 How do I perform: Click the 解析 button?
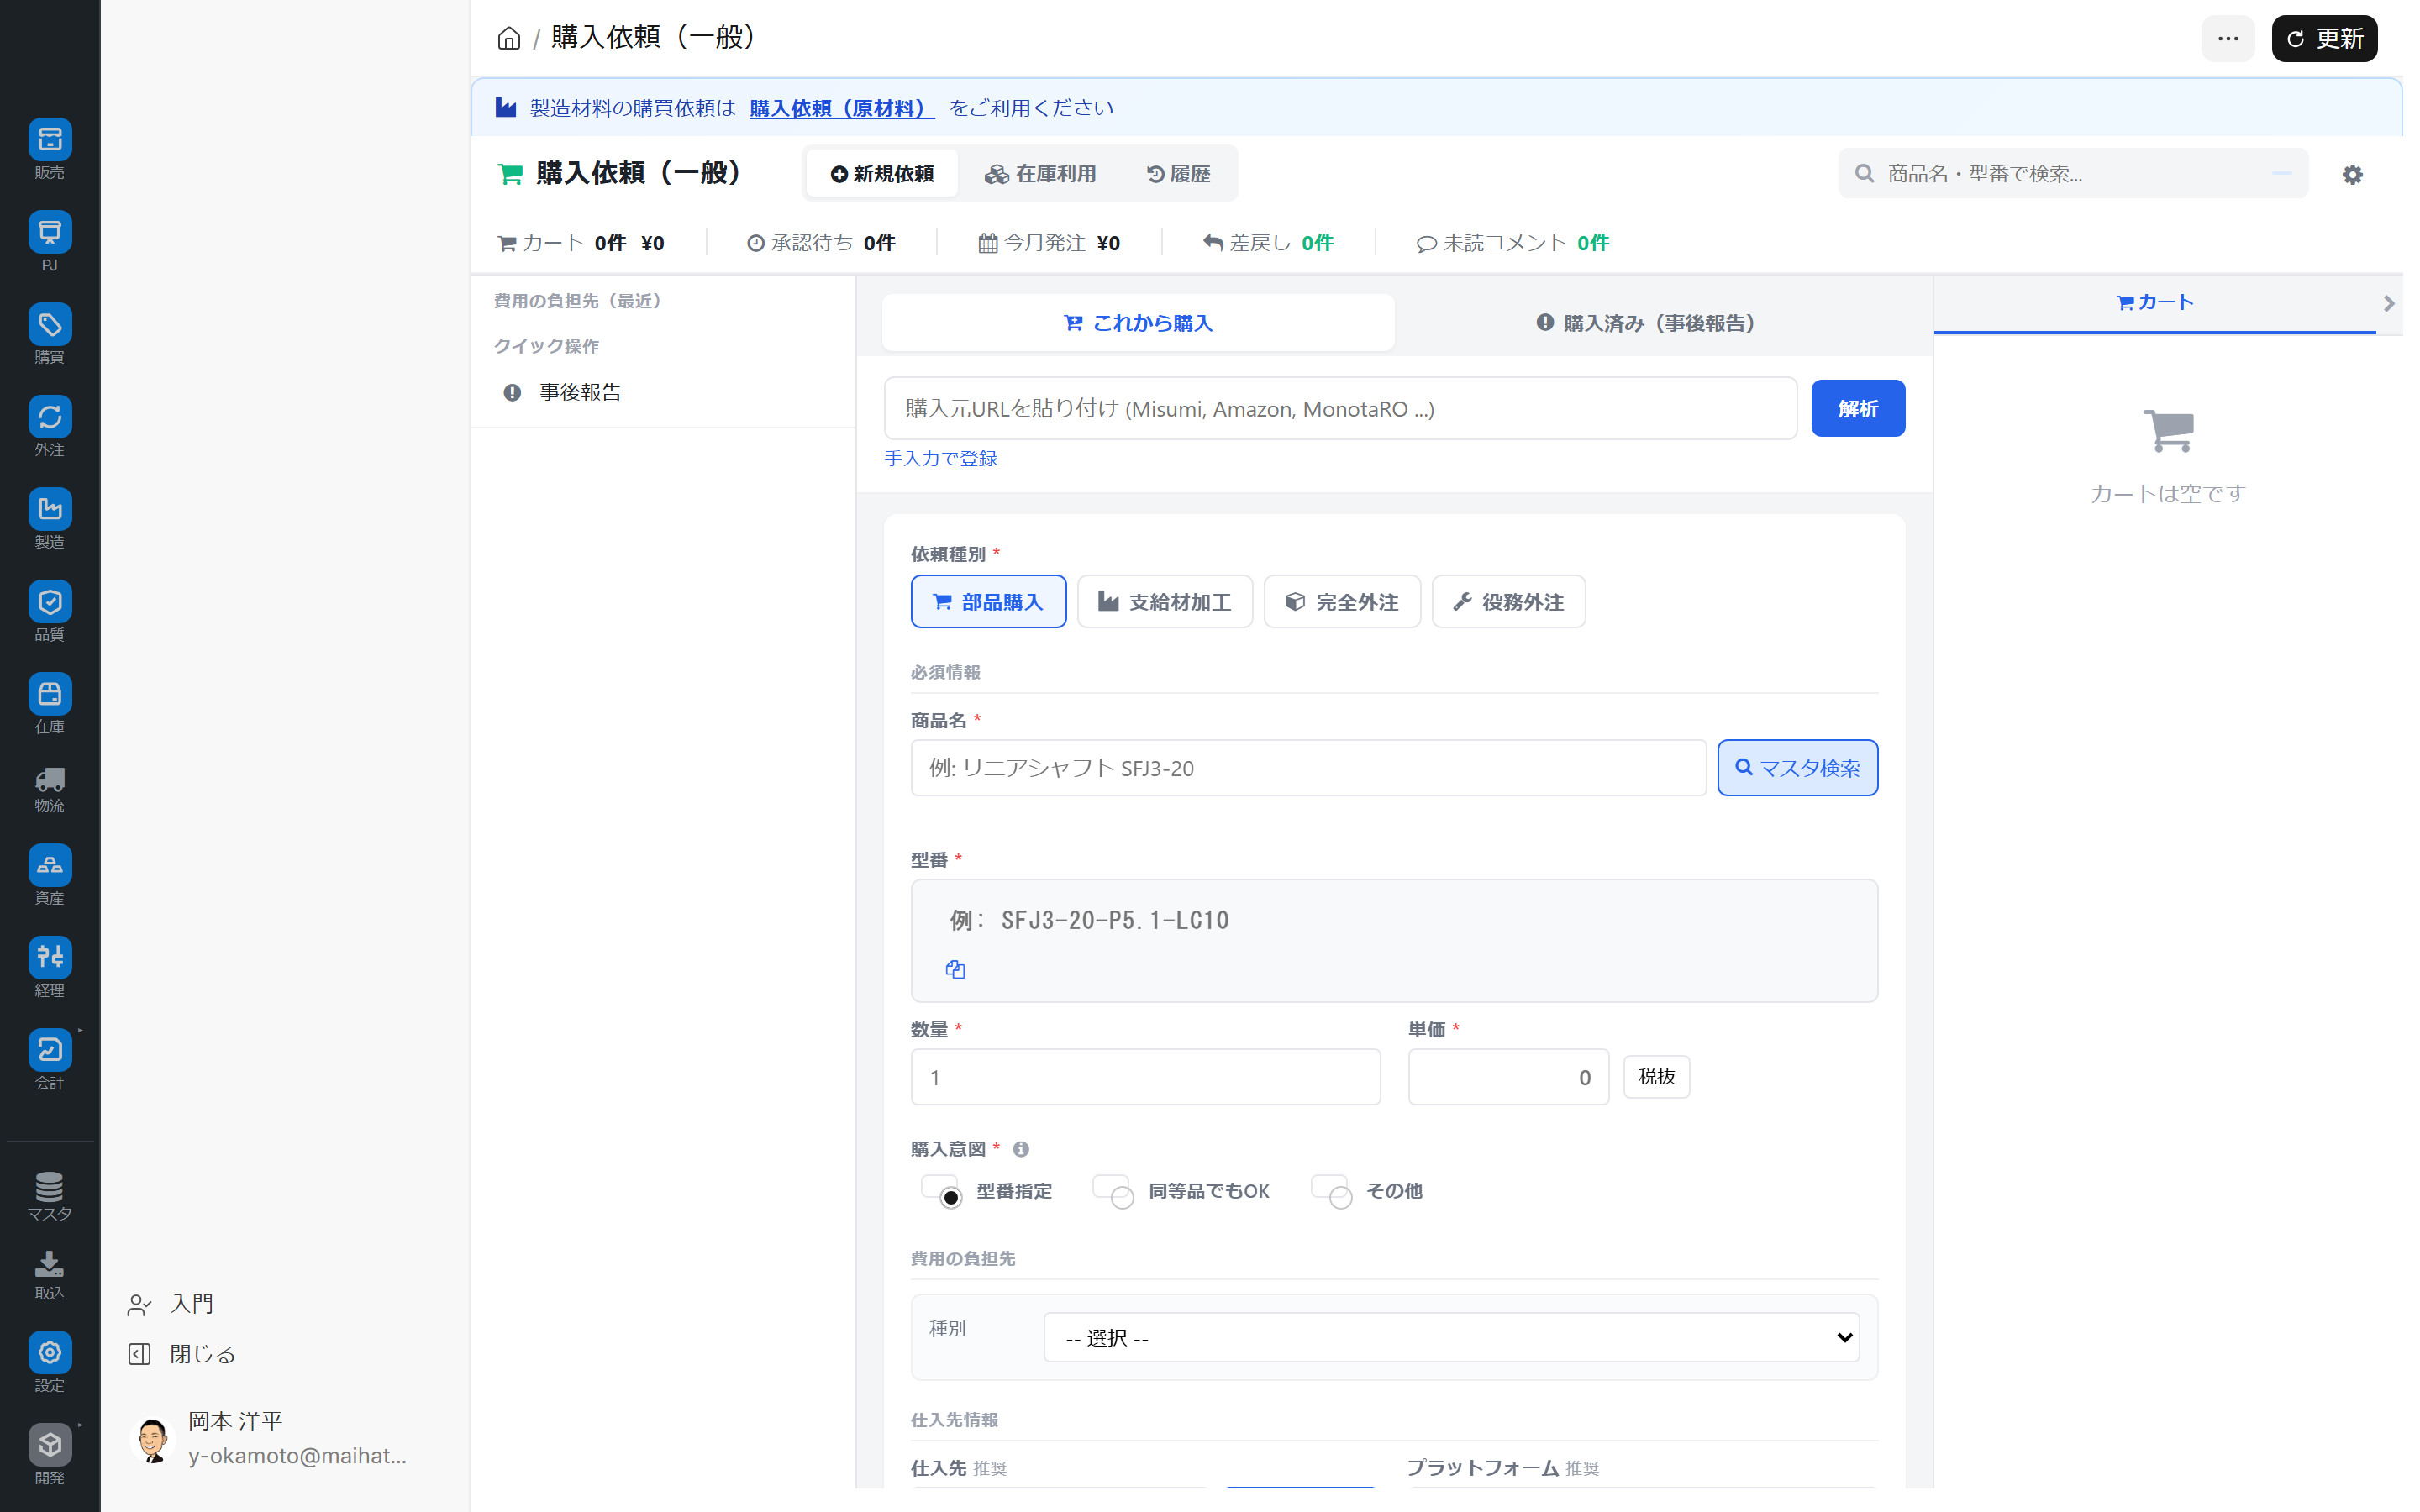pyautogui.click(x=1857, y=408)
